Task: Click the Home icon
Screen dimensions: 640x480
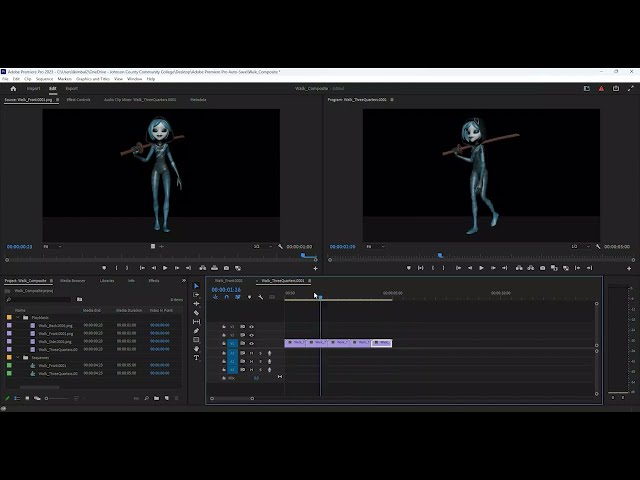Action: (13, 89)
